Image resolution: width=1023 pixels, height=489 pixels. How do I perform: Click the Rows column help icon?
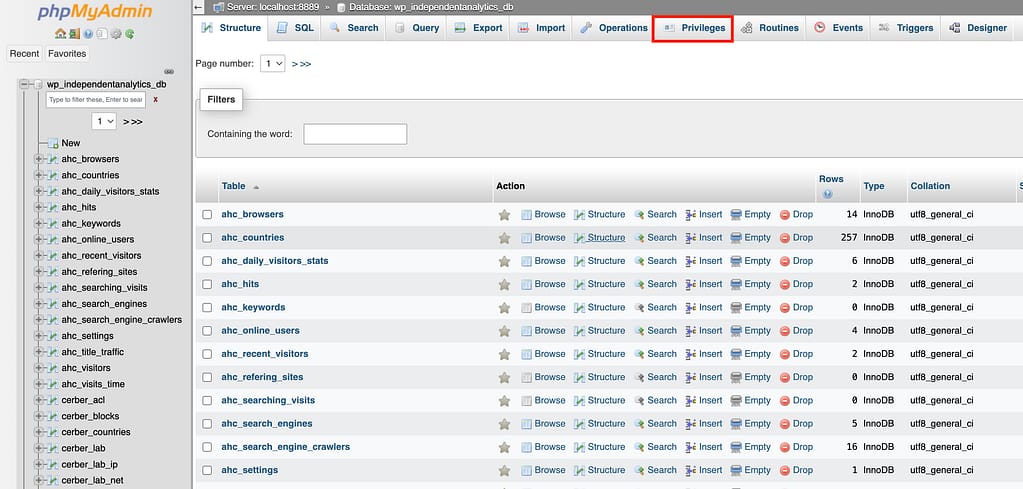click(x=827, y=194)
